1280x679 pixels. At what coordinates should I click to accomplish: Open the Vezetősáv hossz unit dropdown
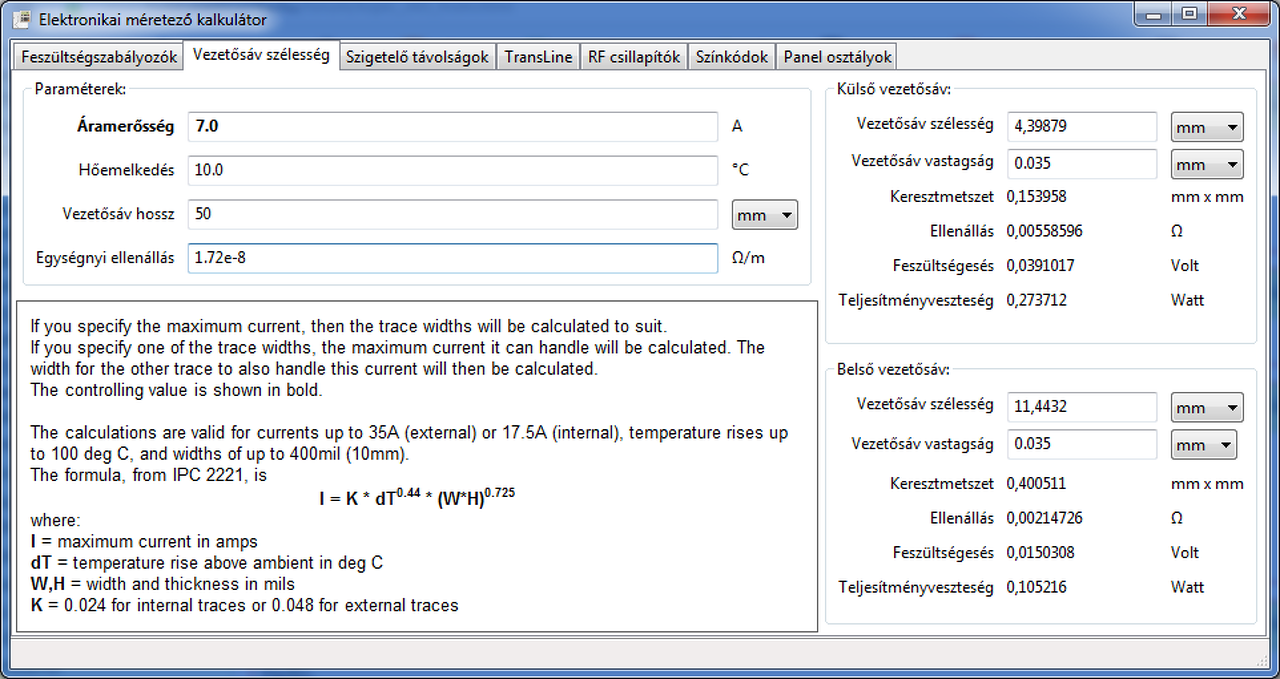[765, 215]
